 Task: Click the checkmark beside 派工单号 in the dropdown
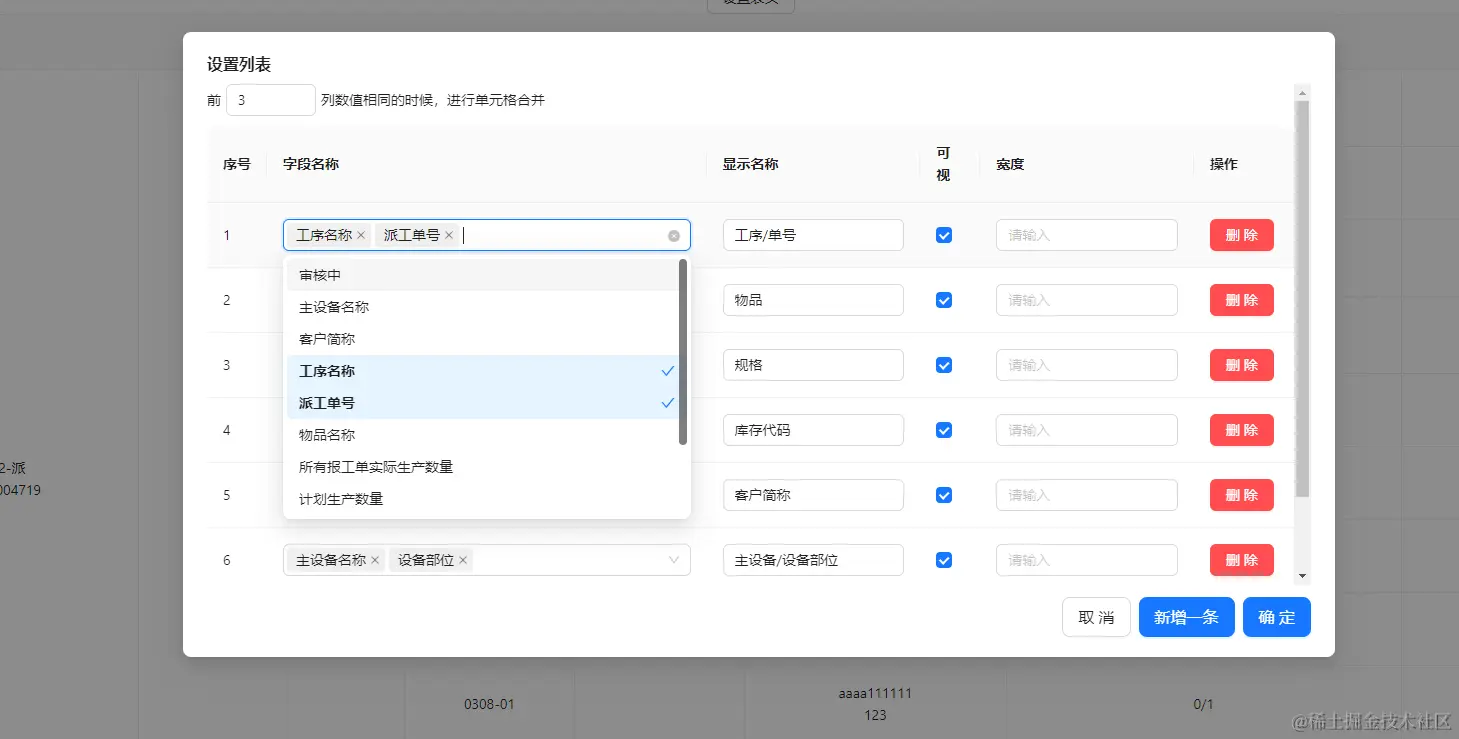click(x=667, y=402)
